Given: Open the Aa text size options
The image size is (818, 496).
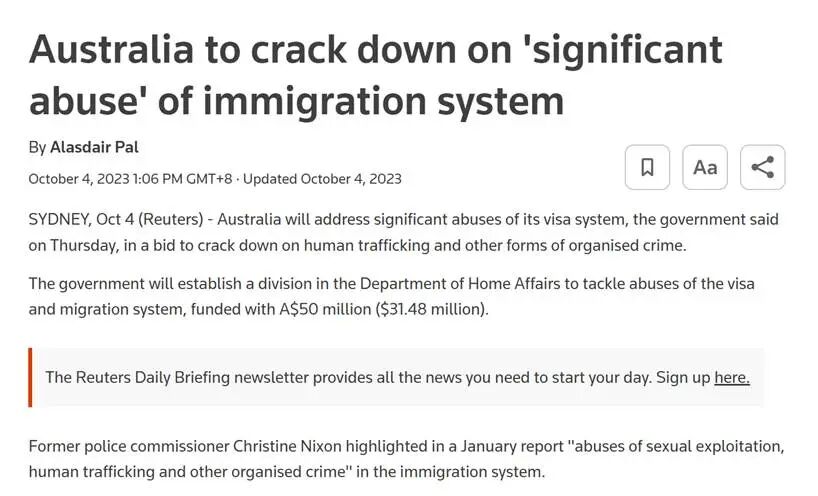Looking at the screenshot, I should pyautogui.click(x=705, y=167).
